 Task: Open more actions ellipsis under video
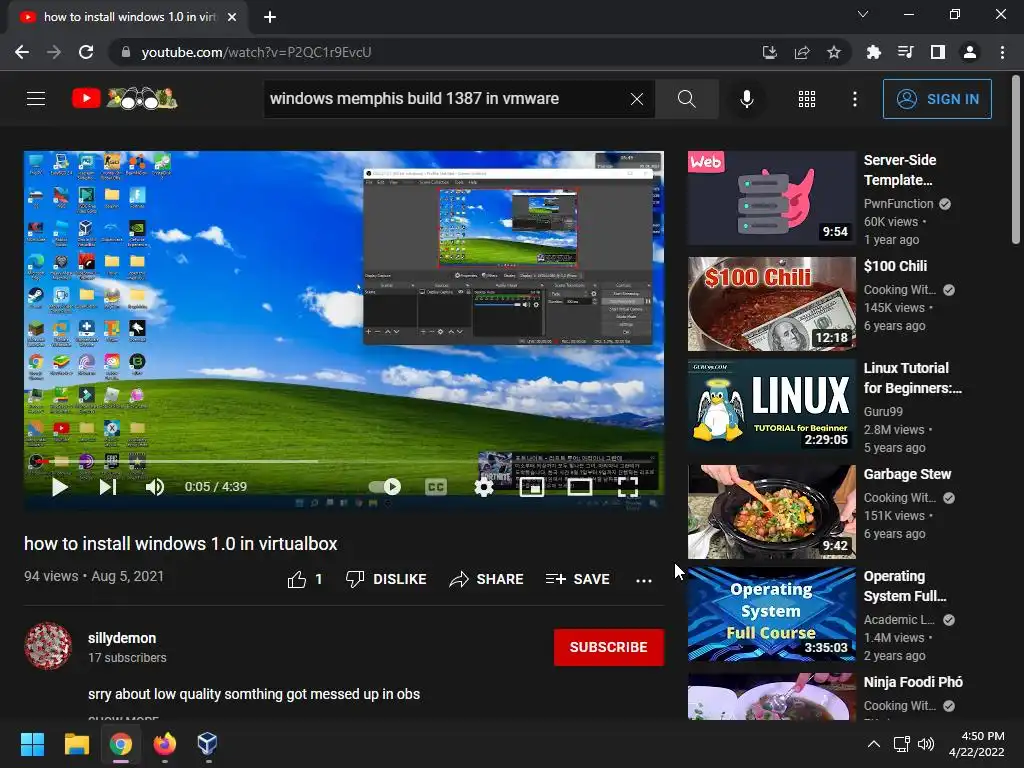(x=644, y=580)
